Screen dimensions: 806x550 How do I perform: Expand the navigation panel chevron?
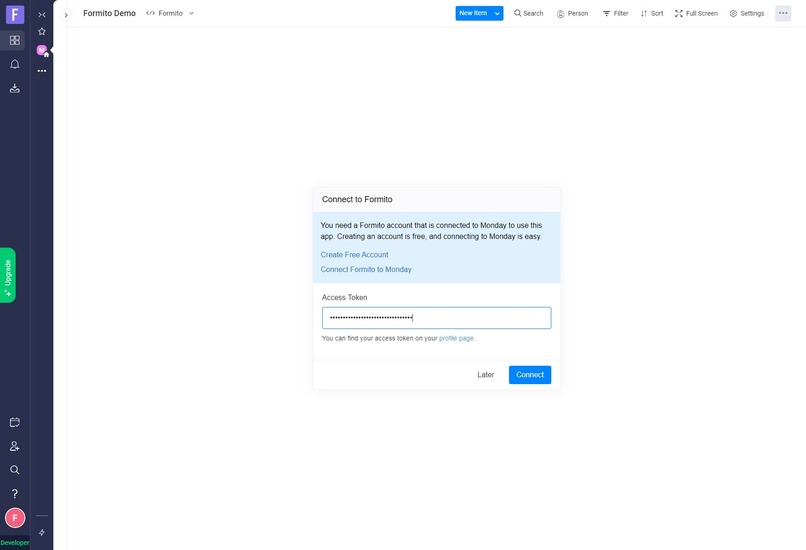[66, 15]
